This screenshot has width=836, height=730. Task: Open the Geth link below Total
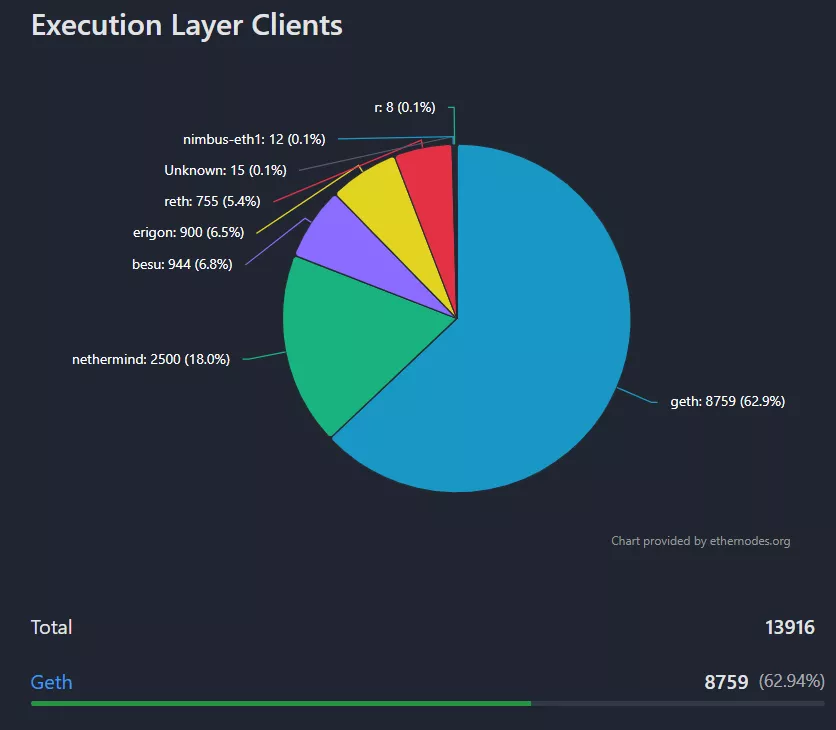(x=52, y=683)
